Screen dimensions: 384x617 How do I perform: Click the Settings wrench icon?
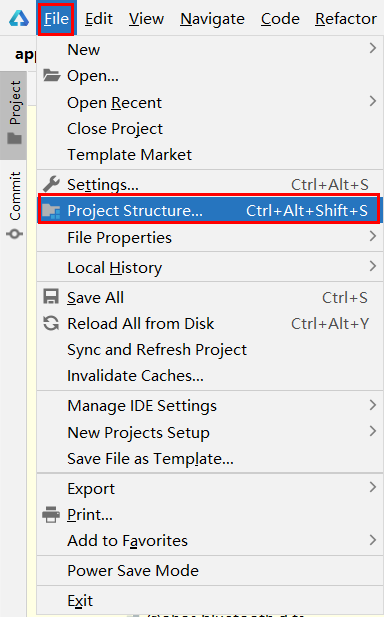click(52, 184)
